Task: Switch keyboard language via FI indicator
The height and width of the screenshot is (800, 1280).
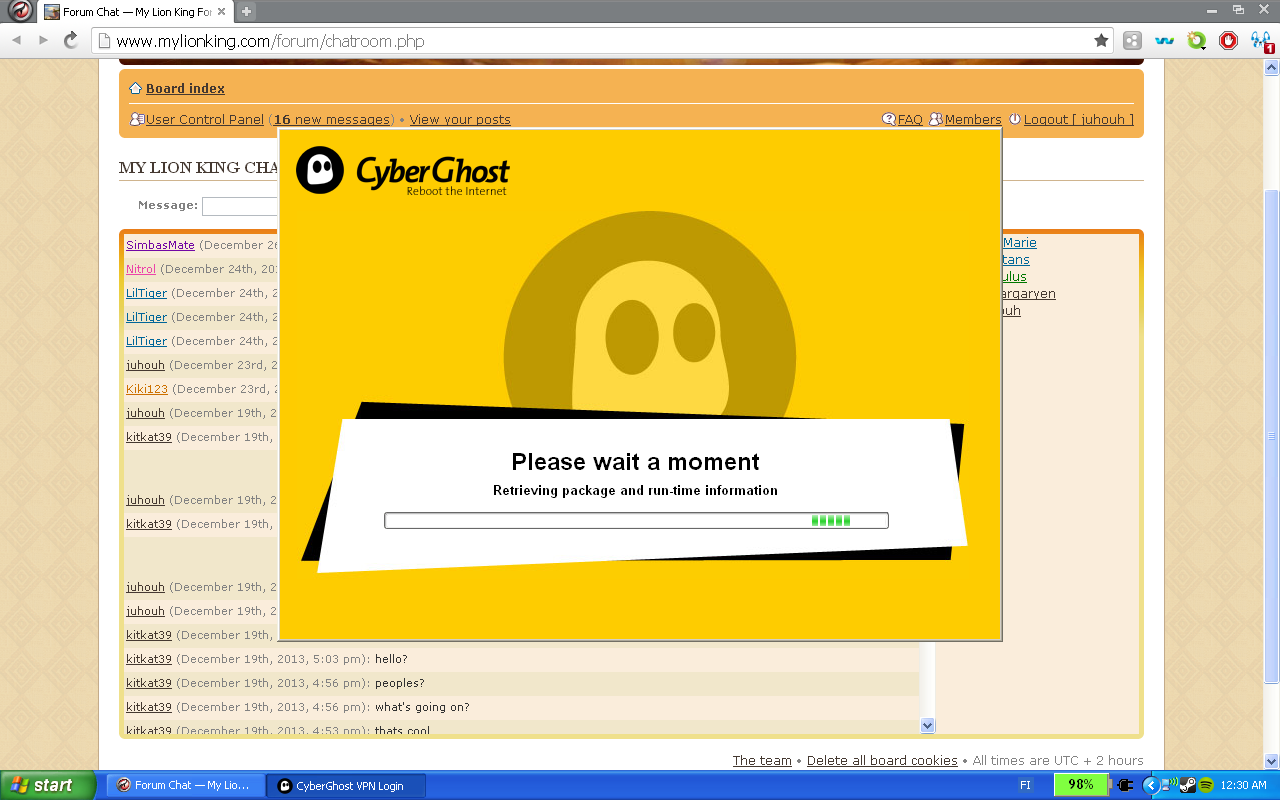Action: pyautogui.click(x=1026, y=785)
